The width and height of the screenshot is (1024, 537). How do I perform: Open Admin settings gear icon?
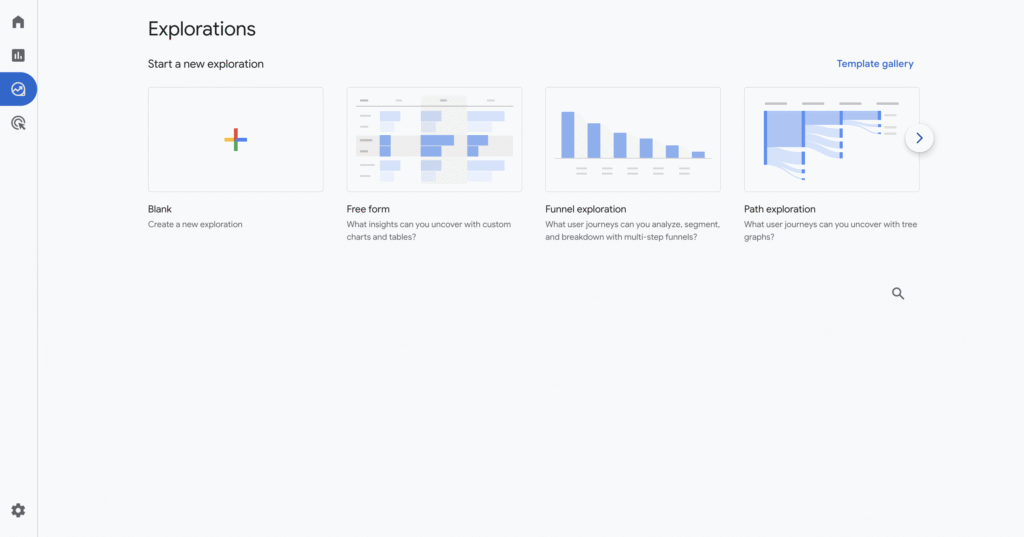click(x=18, y=510)
